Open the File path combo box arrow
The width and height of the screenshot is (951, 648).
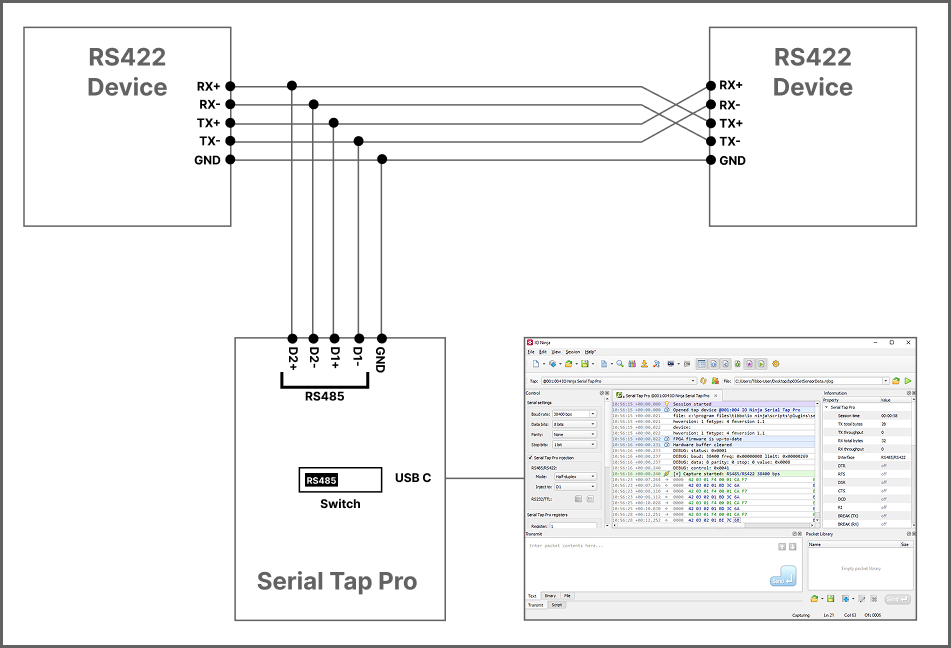[x=885, y=381]
